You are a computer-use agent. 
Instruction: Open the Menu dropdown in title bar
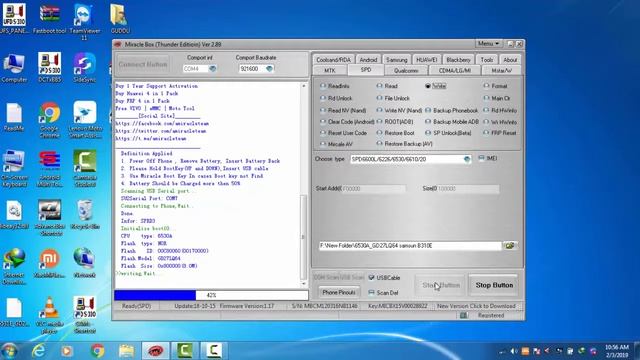click(x=488, y=43)
